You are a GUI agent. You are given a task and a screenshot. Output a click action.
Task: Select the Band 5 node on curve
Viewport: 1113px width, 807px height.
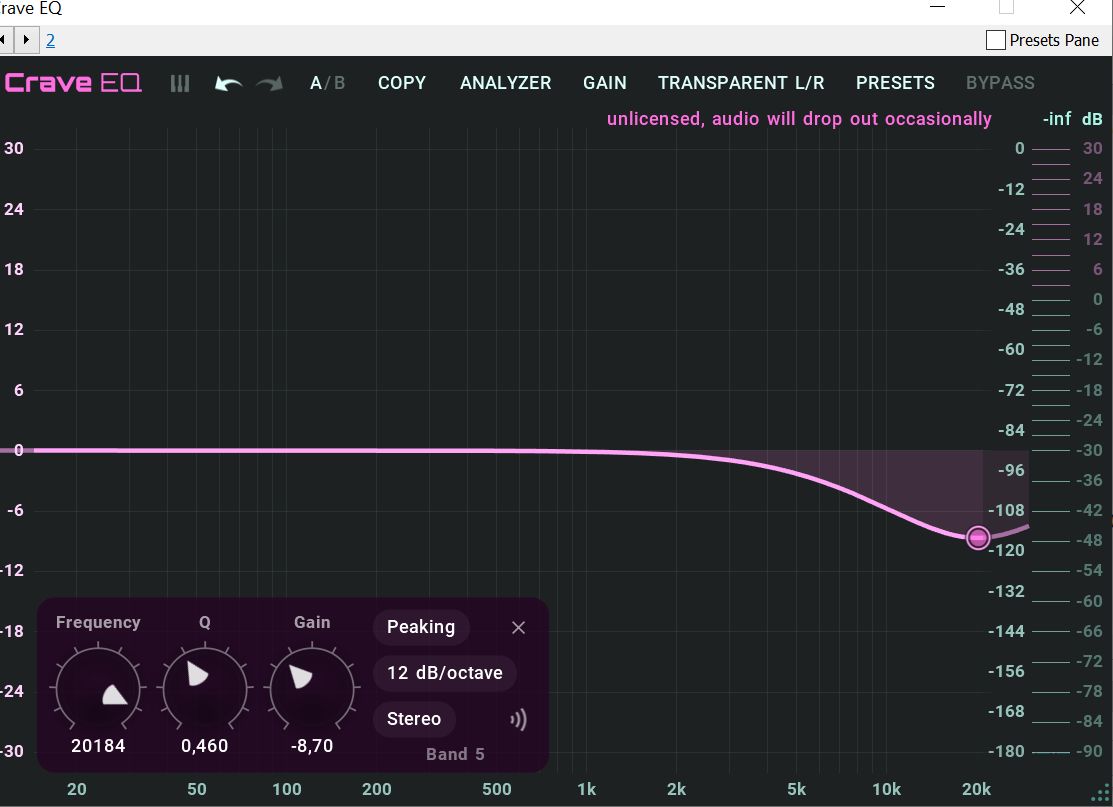tap(978, 538)
